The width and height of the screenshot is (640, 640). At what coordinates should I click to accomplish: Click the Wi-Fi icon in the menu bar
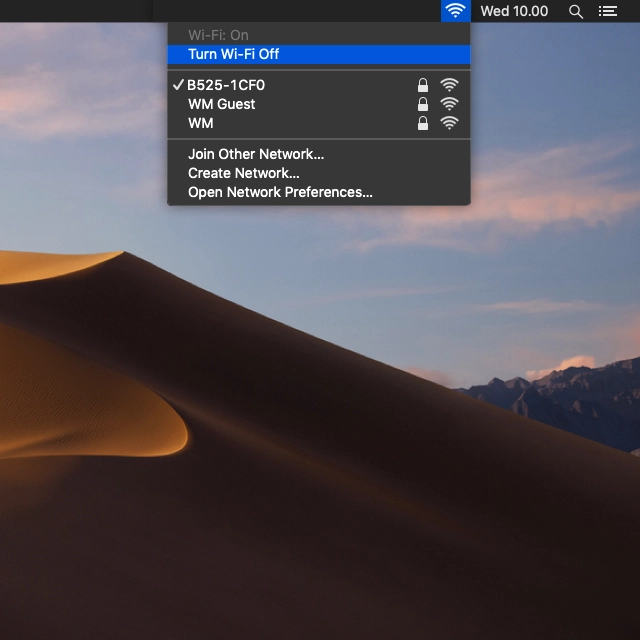[455, 11]
